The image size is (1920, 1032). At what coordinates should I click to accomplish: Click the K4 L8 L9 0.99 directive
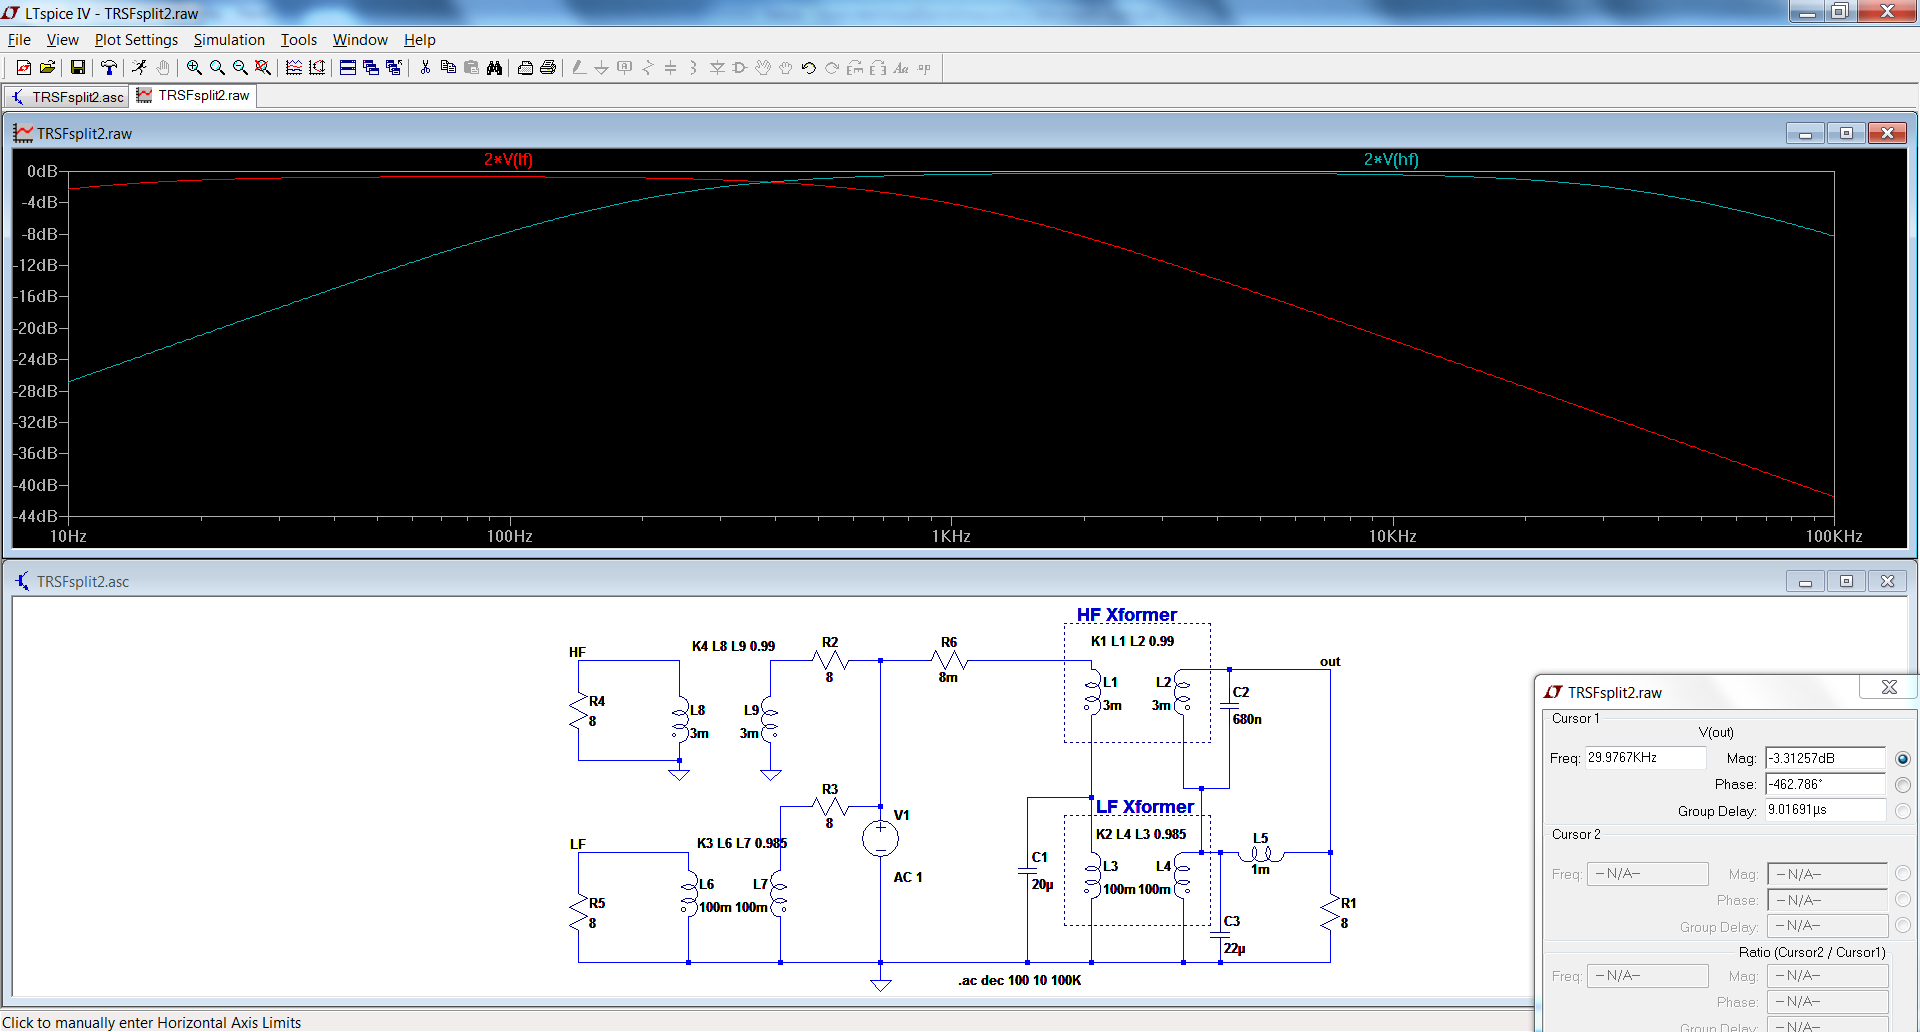coord(733,646)
